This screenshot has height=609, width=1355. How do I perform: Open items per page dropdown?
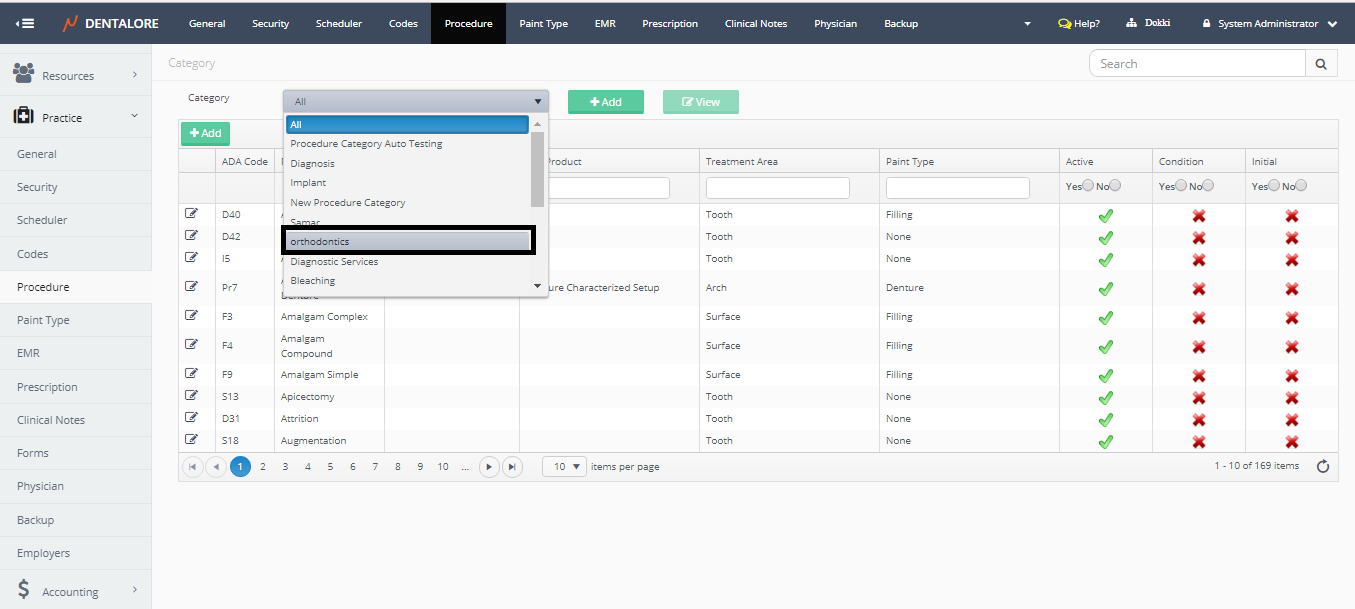pos(564,466)
